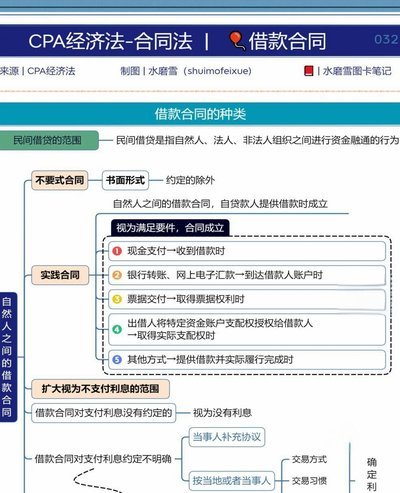Select the 民间借贷的范围 green node
The width and height of the screenshot is (400, 493).
[49, 140]
